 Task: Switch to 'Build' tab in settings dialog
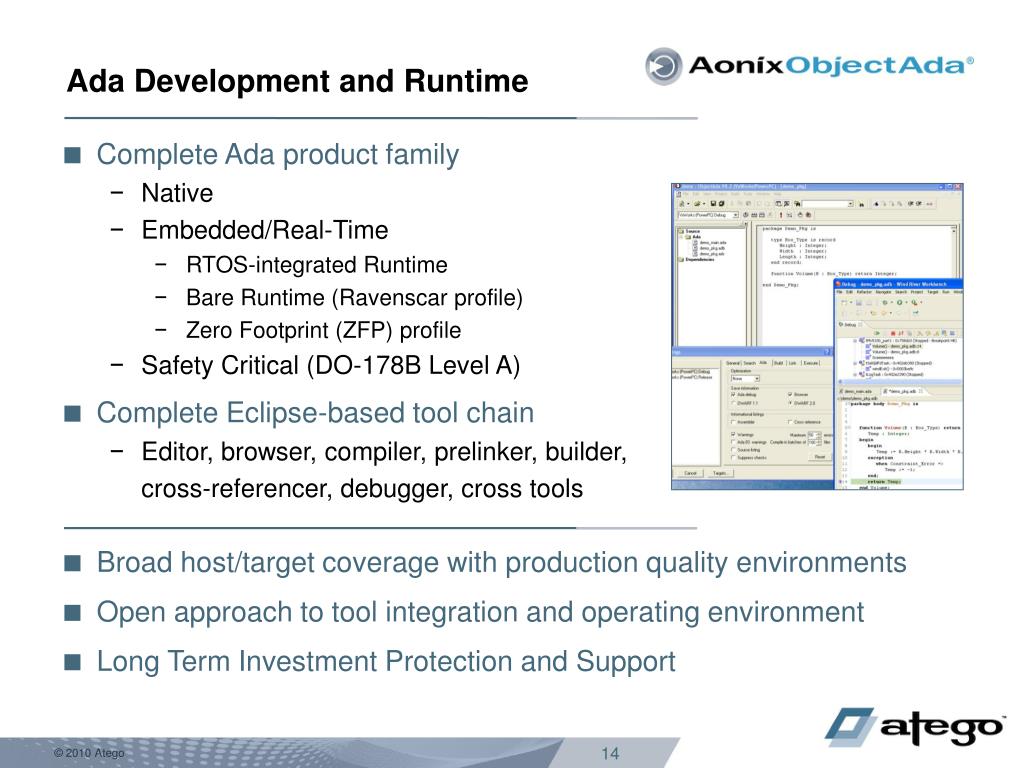[x=778, y=363]
